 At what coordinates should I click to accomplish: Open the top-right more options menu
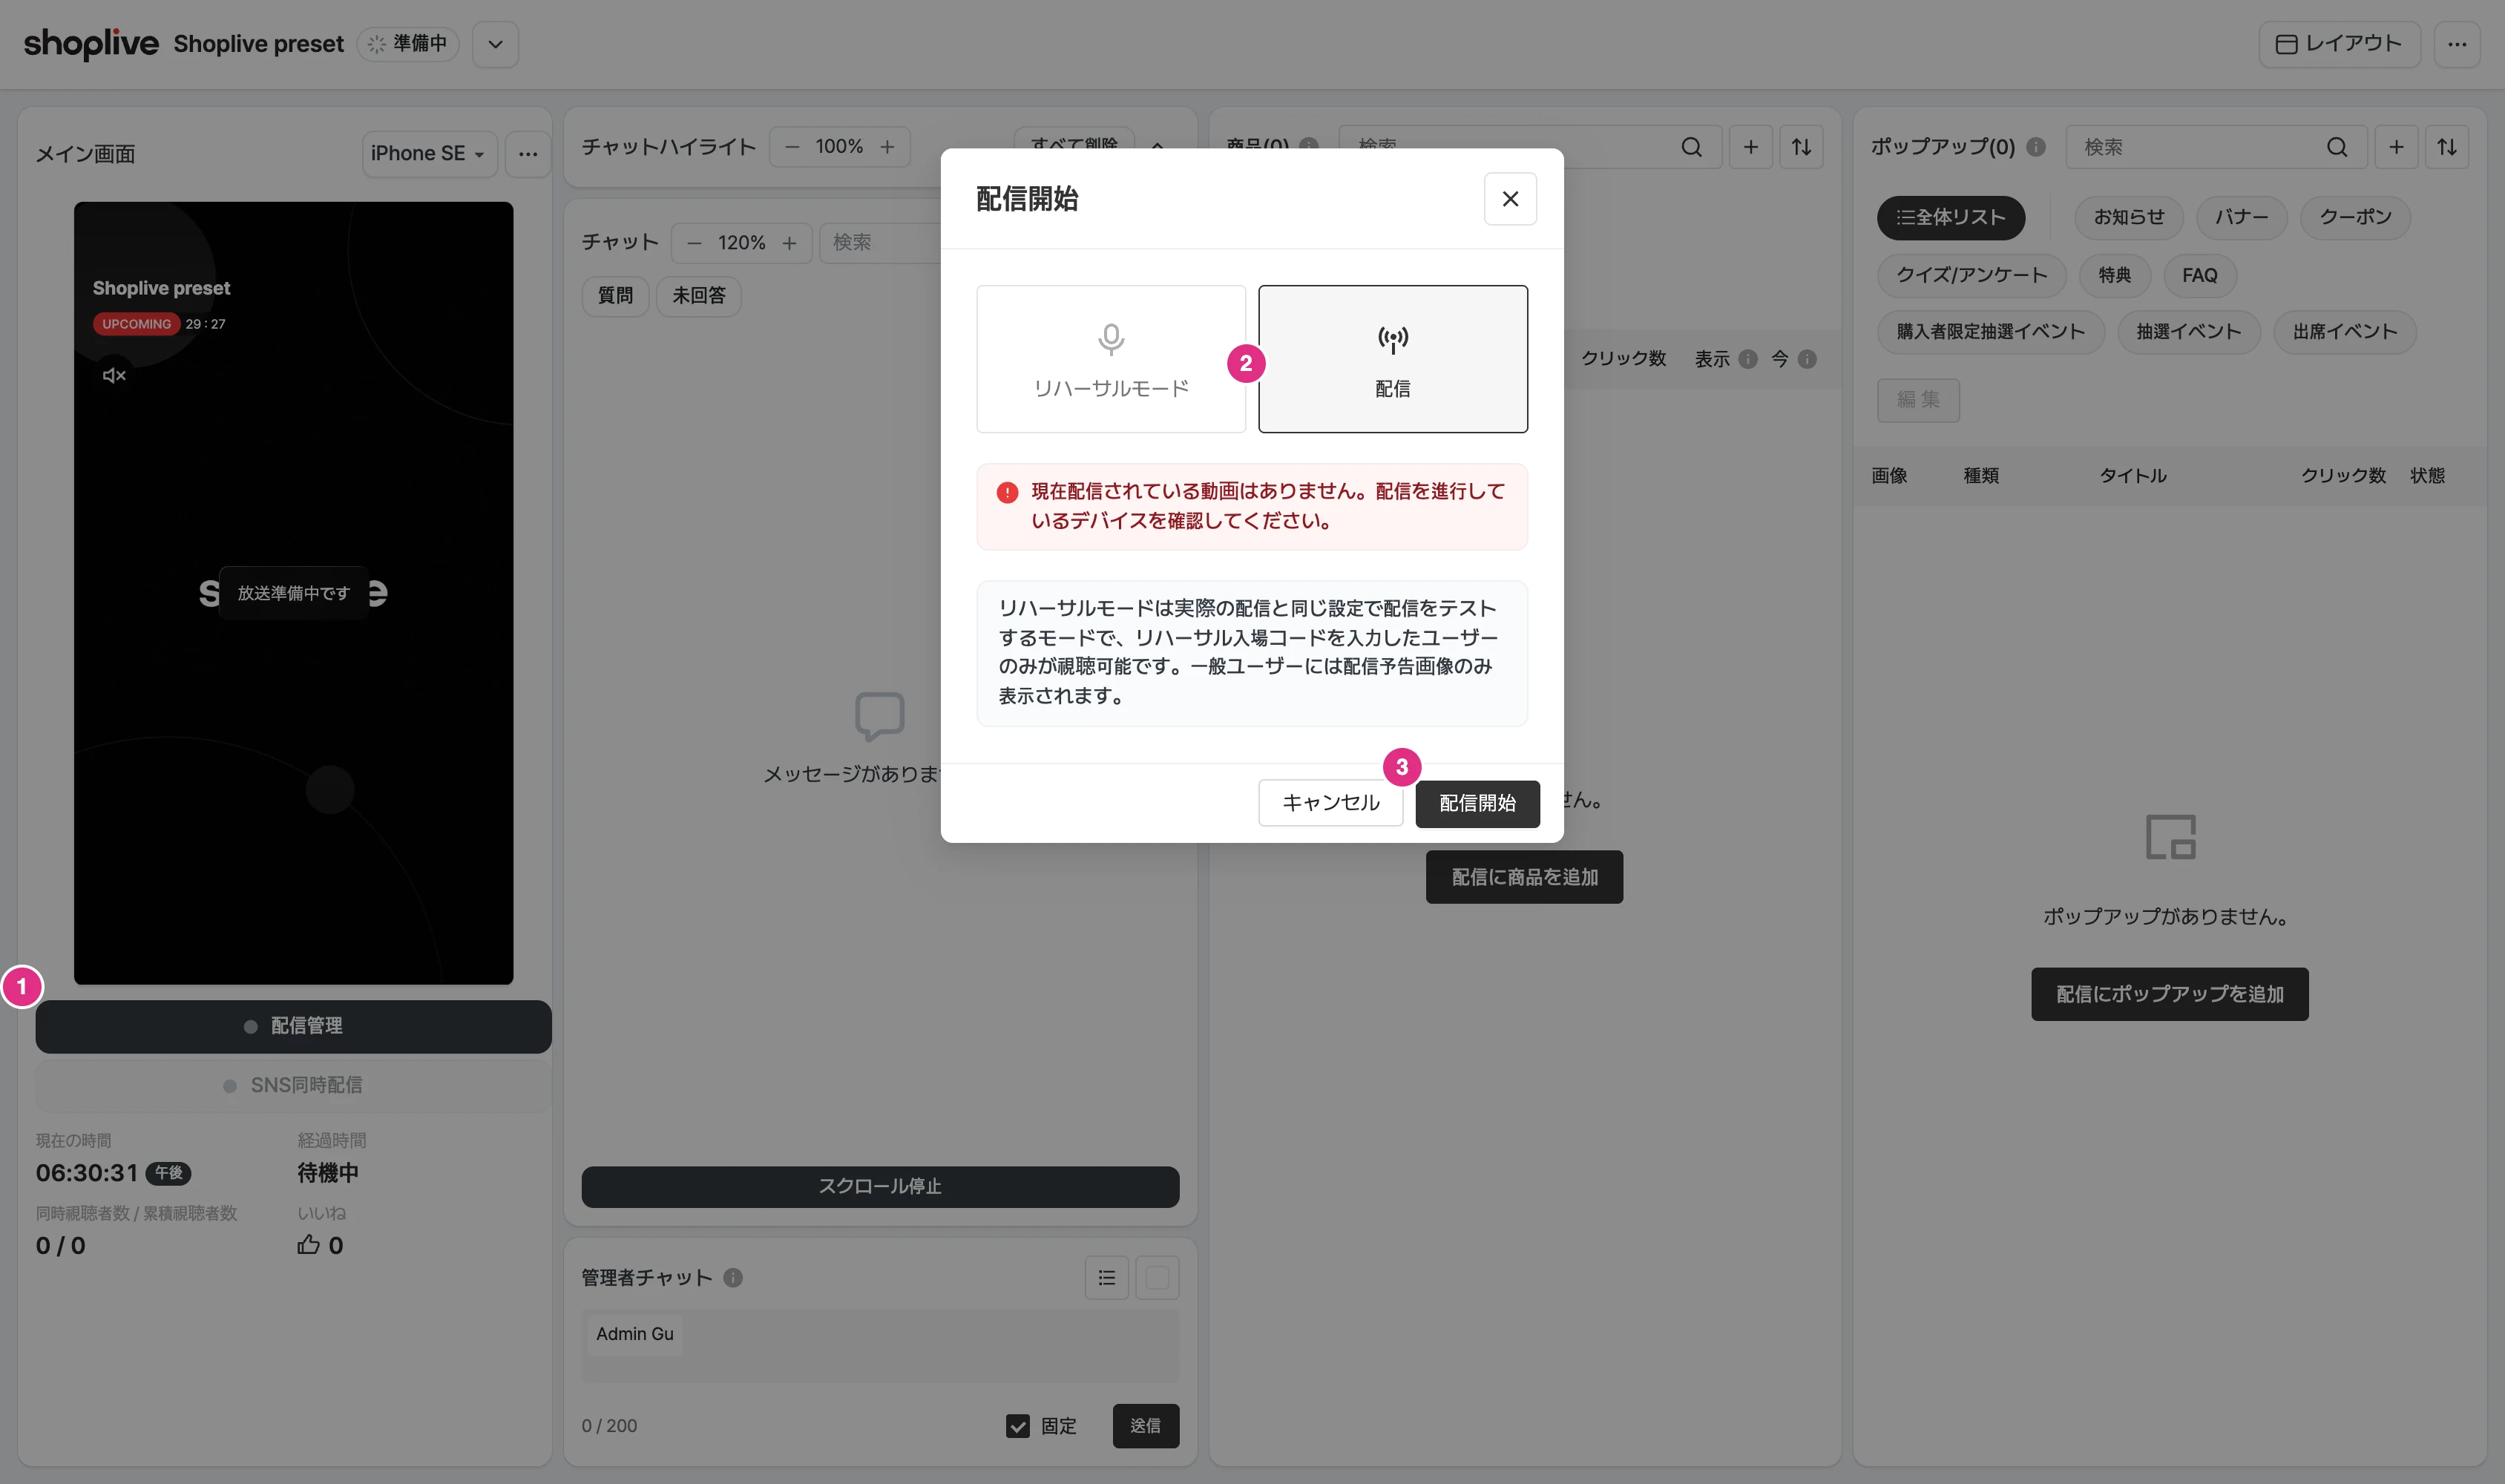[x=2457, y=44]
